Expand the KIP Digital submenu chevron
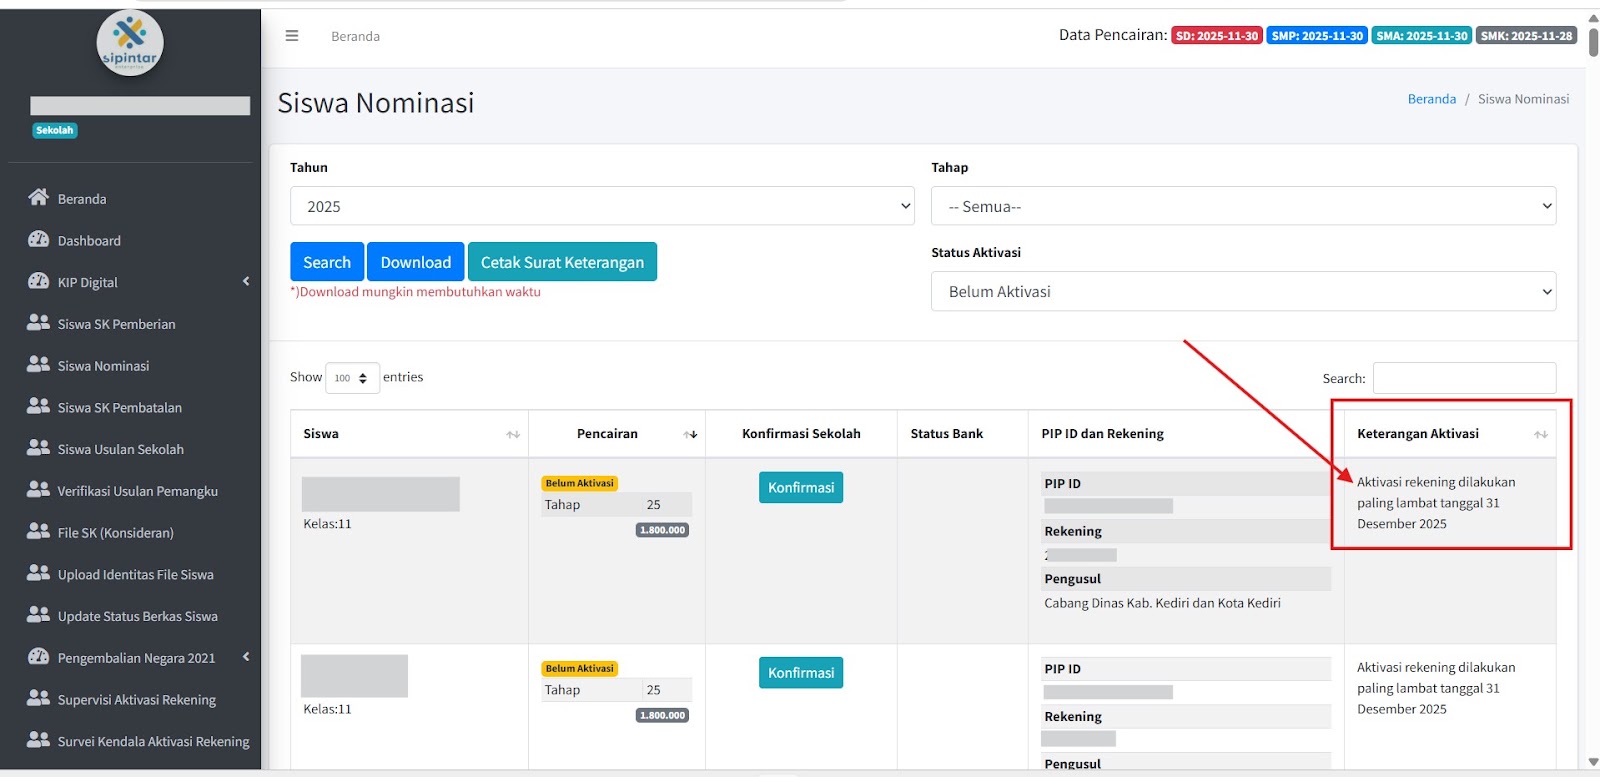 point(246,281)
